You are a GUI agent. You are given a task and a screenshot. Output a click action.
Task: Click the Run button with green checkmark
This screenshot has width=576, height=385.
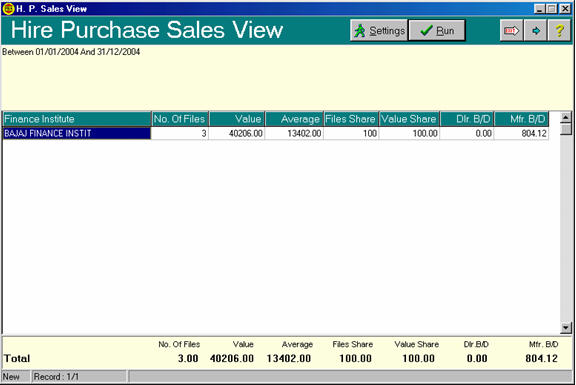(x=437, y=30)
